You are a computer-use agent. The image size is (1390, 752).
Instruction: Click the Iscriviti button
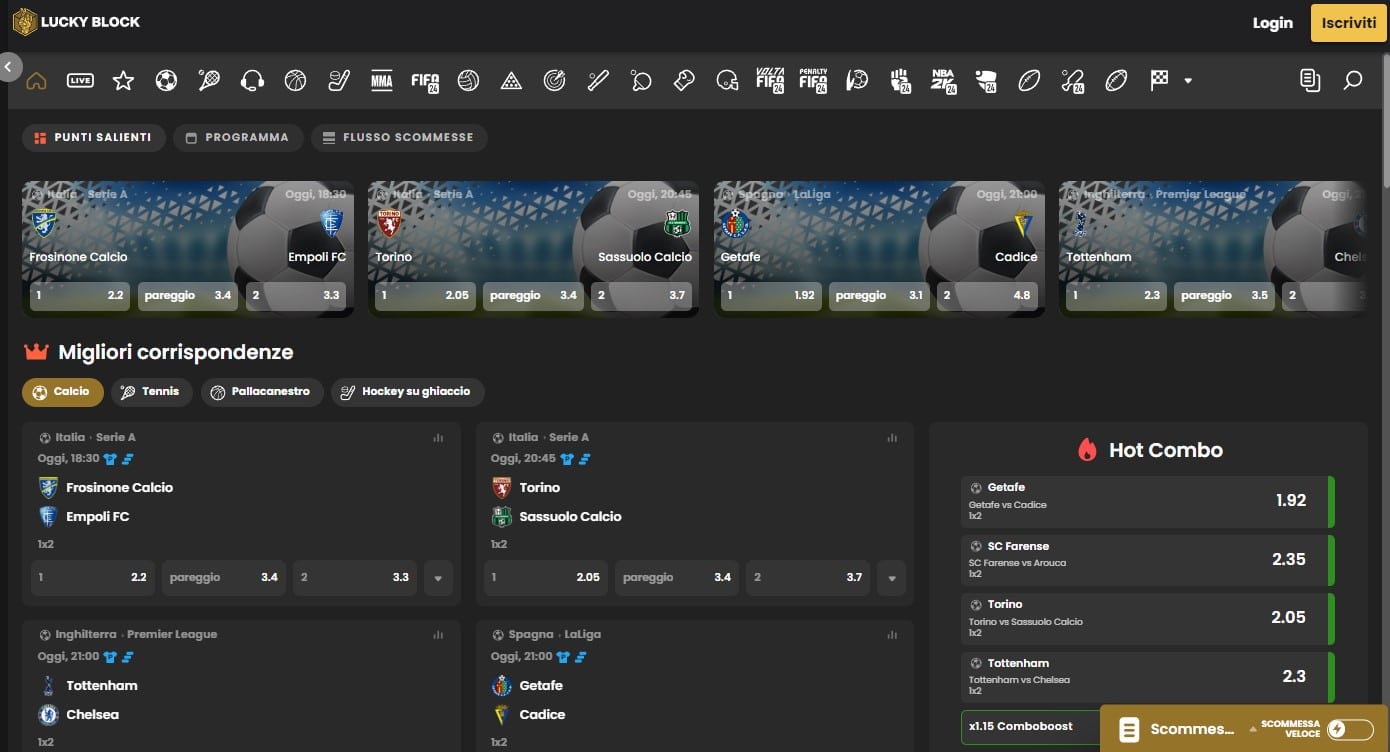click(1349, 23)
